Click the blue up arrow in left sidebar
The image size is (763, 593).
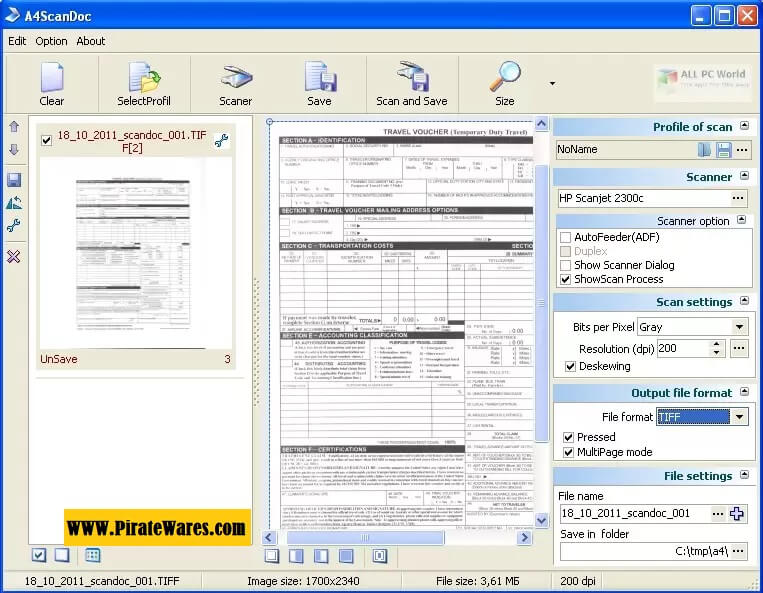14,127
